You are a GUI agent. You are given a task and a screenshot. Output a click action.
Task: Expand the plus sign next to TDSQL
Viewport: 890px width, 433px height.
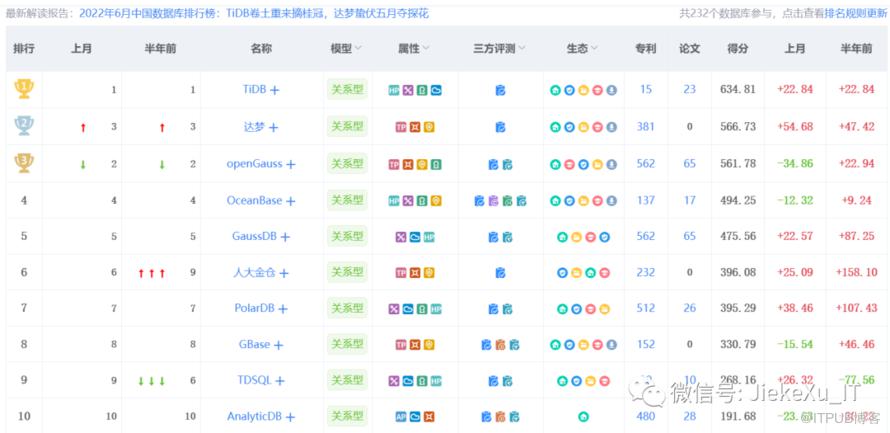(x=280, y=381)
